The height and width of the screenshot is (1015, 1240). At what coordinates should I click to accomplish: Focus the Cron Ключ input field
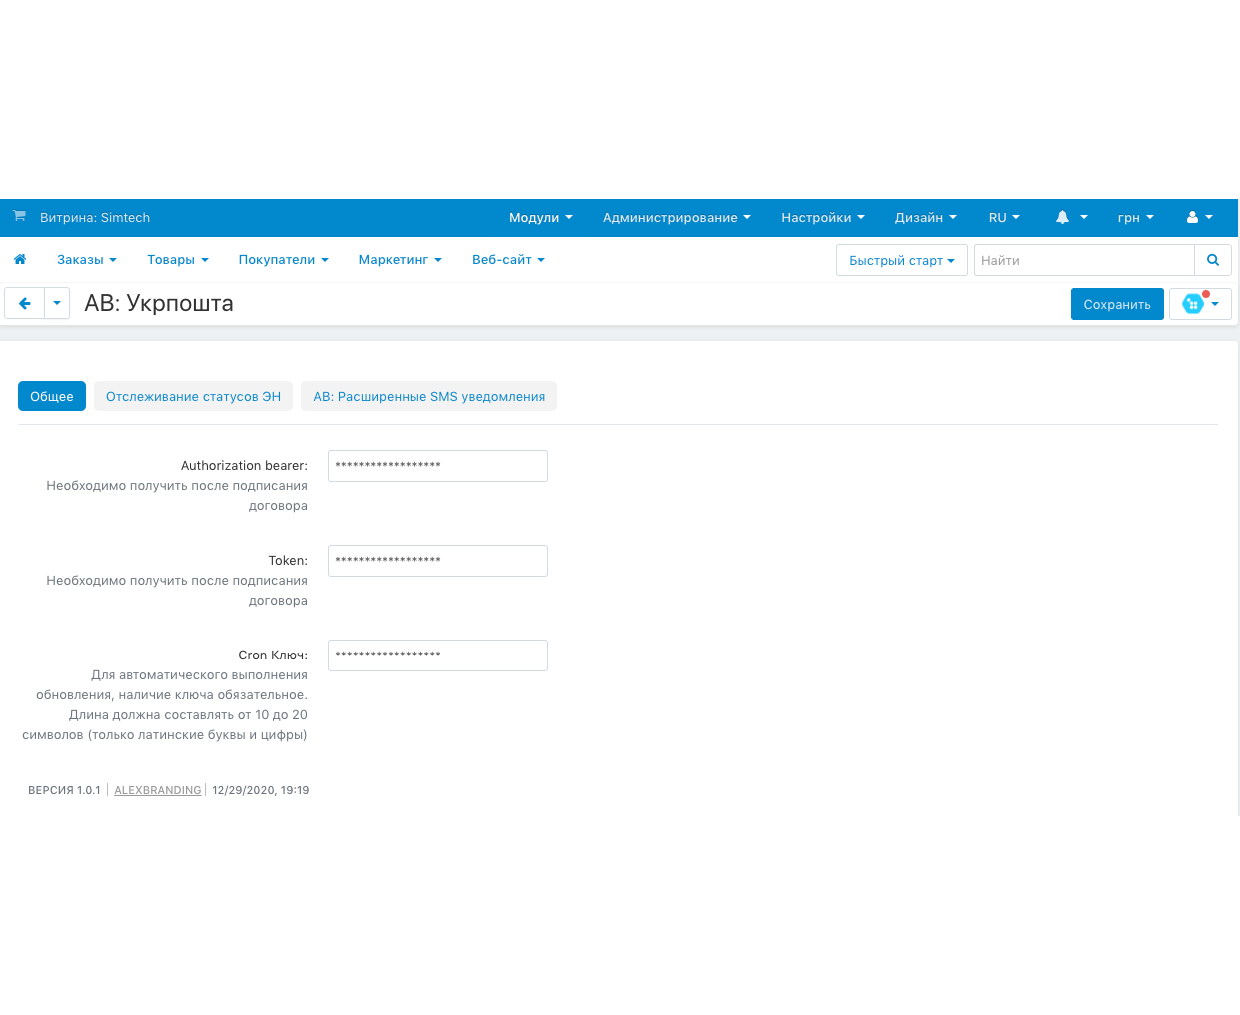[x=438, y=656]
